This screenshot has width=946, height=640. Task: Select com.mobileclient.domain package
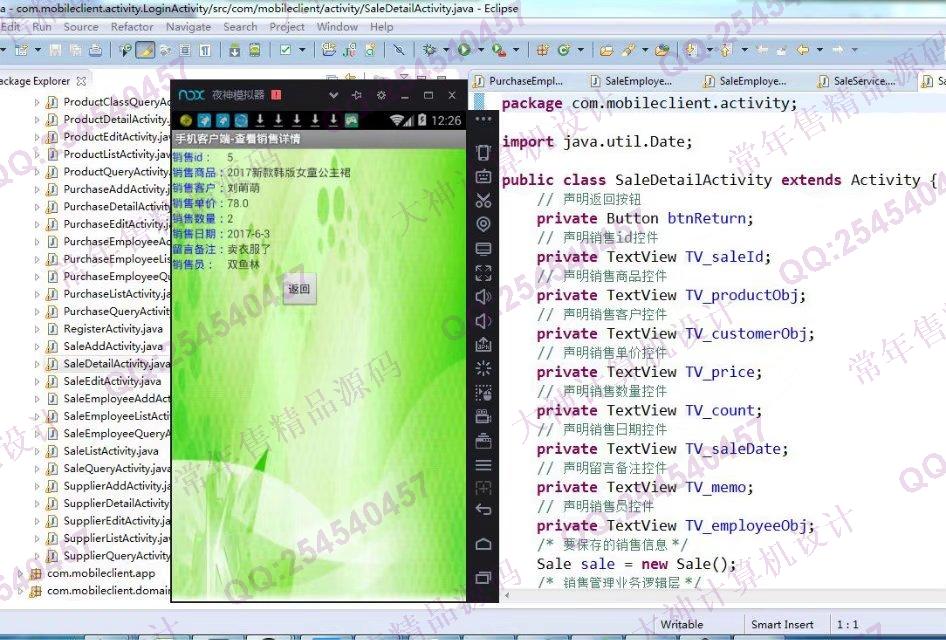click(109, 591)
